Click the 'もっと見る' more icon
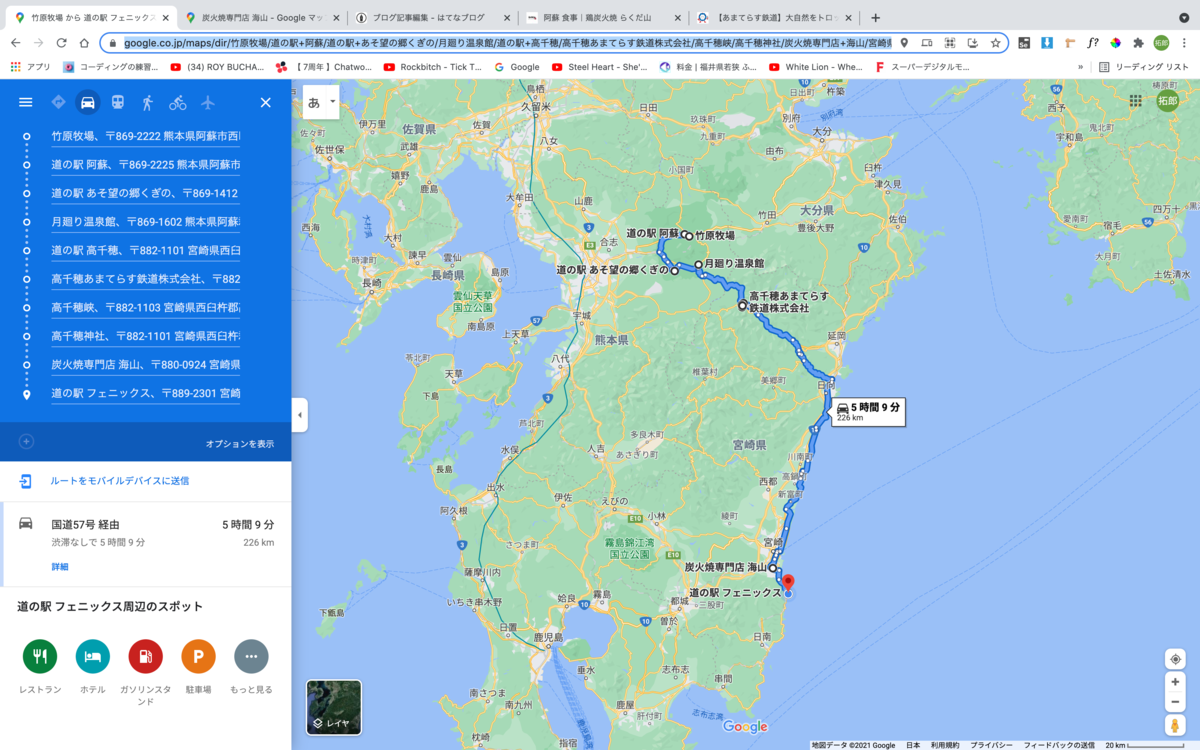Screen dimensions: 1200x750 coord(251,656)
